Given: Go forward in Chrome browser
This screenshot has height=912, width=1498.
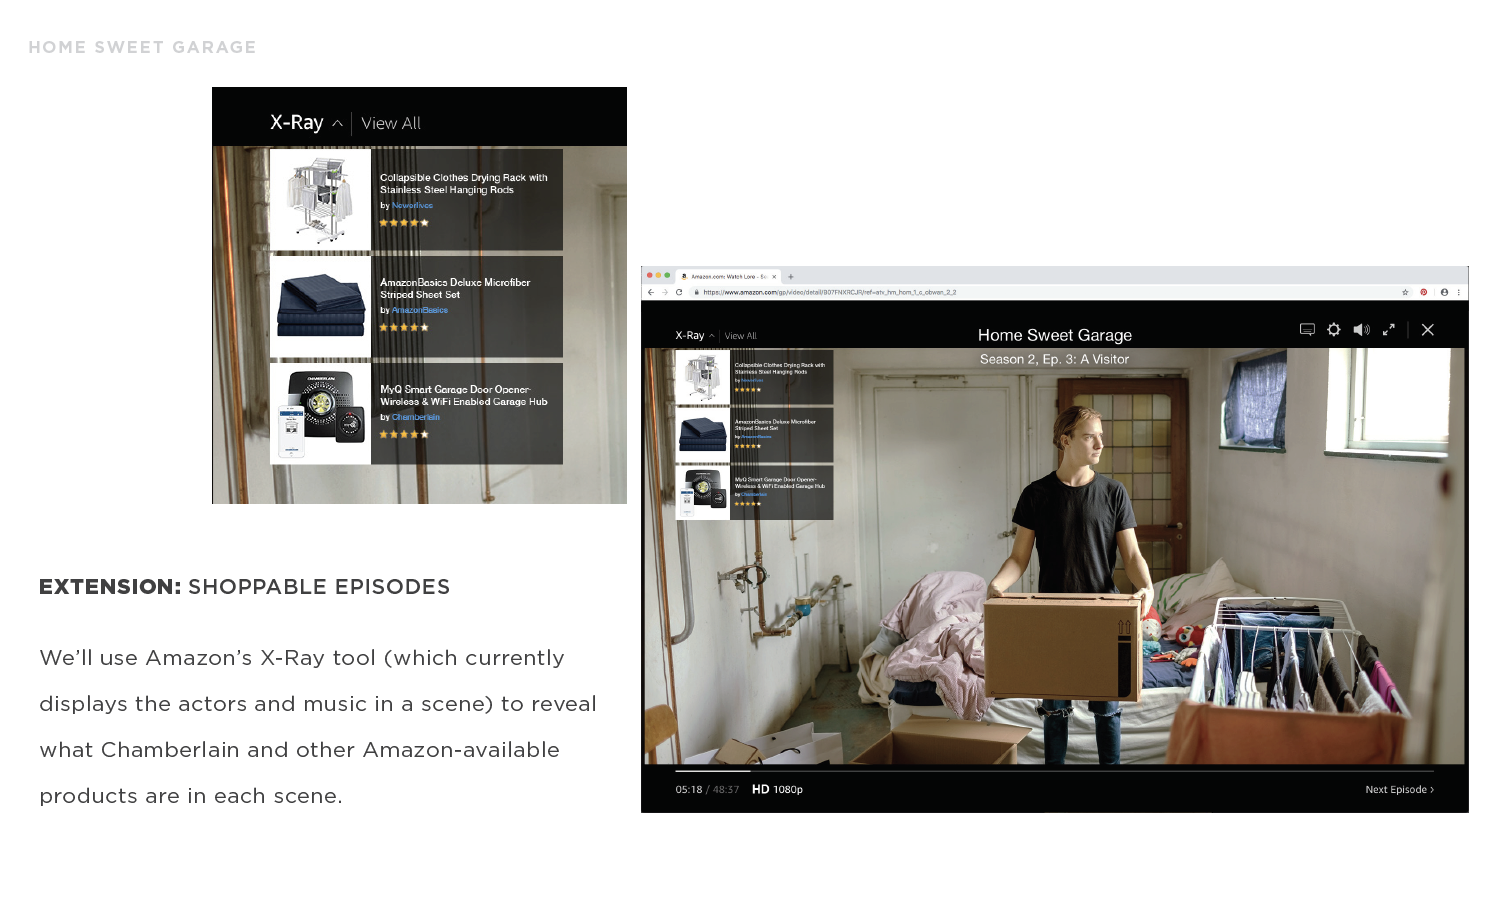Looking at the screenshot, I should (665, 292).
